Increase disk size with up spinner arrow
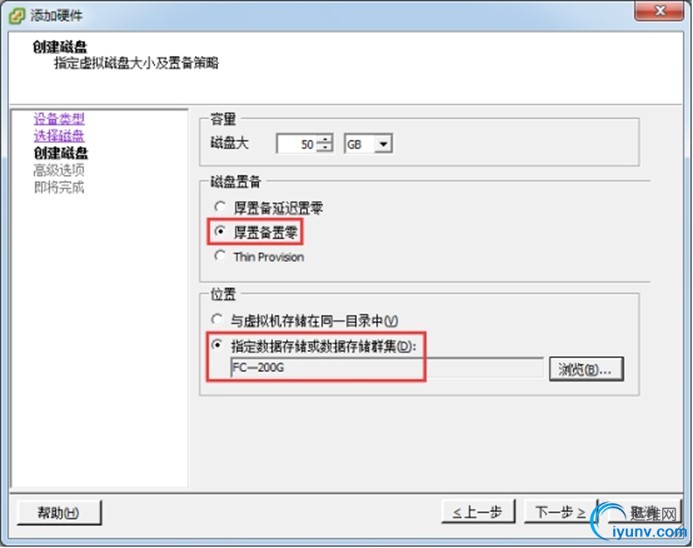Image resolution: width=693 pixels, height=548 pixels. pyautogui.click(x=325, y=139)
